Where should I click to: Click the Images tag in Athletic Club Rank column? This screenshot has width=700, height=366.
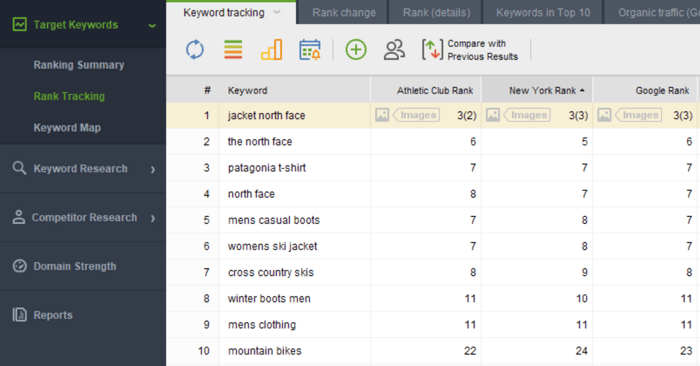(416, 115)
